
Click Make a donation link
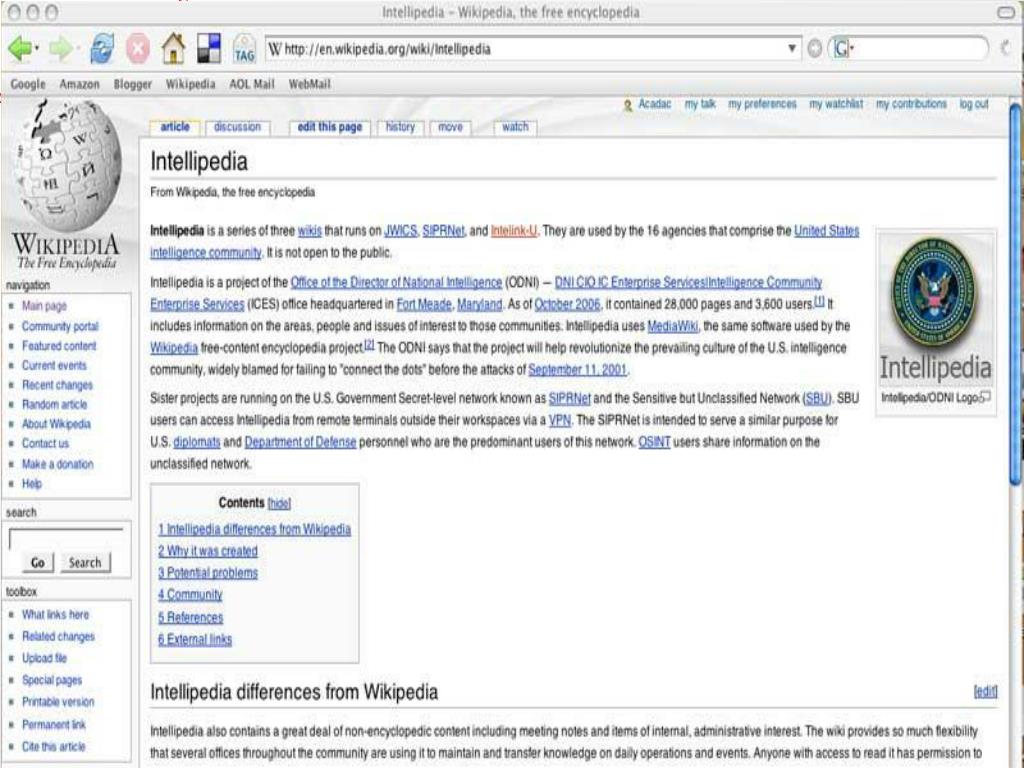(x=57, y=464)
